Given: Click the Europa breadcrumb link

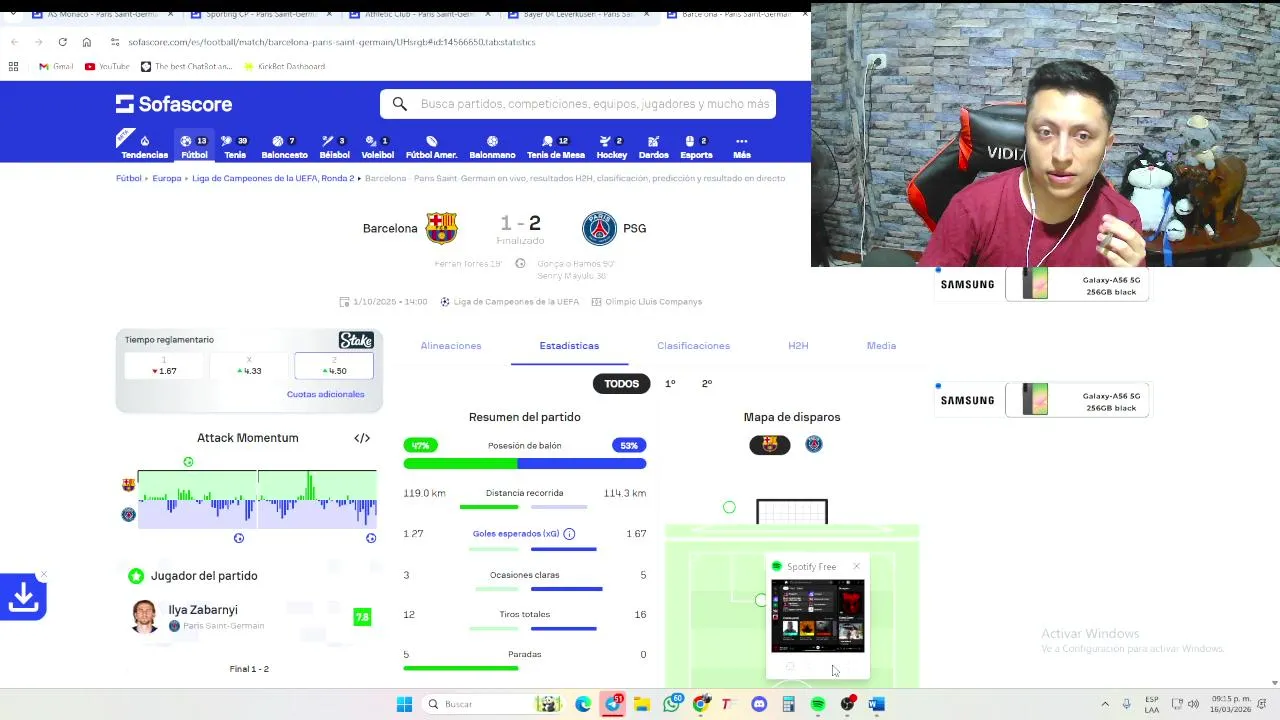Looking at the screenshot, I should tap(167, 178).
